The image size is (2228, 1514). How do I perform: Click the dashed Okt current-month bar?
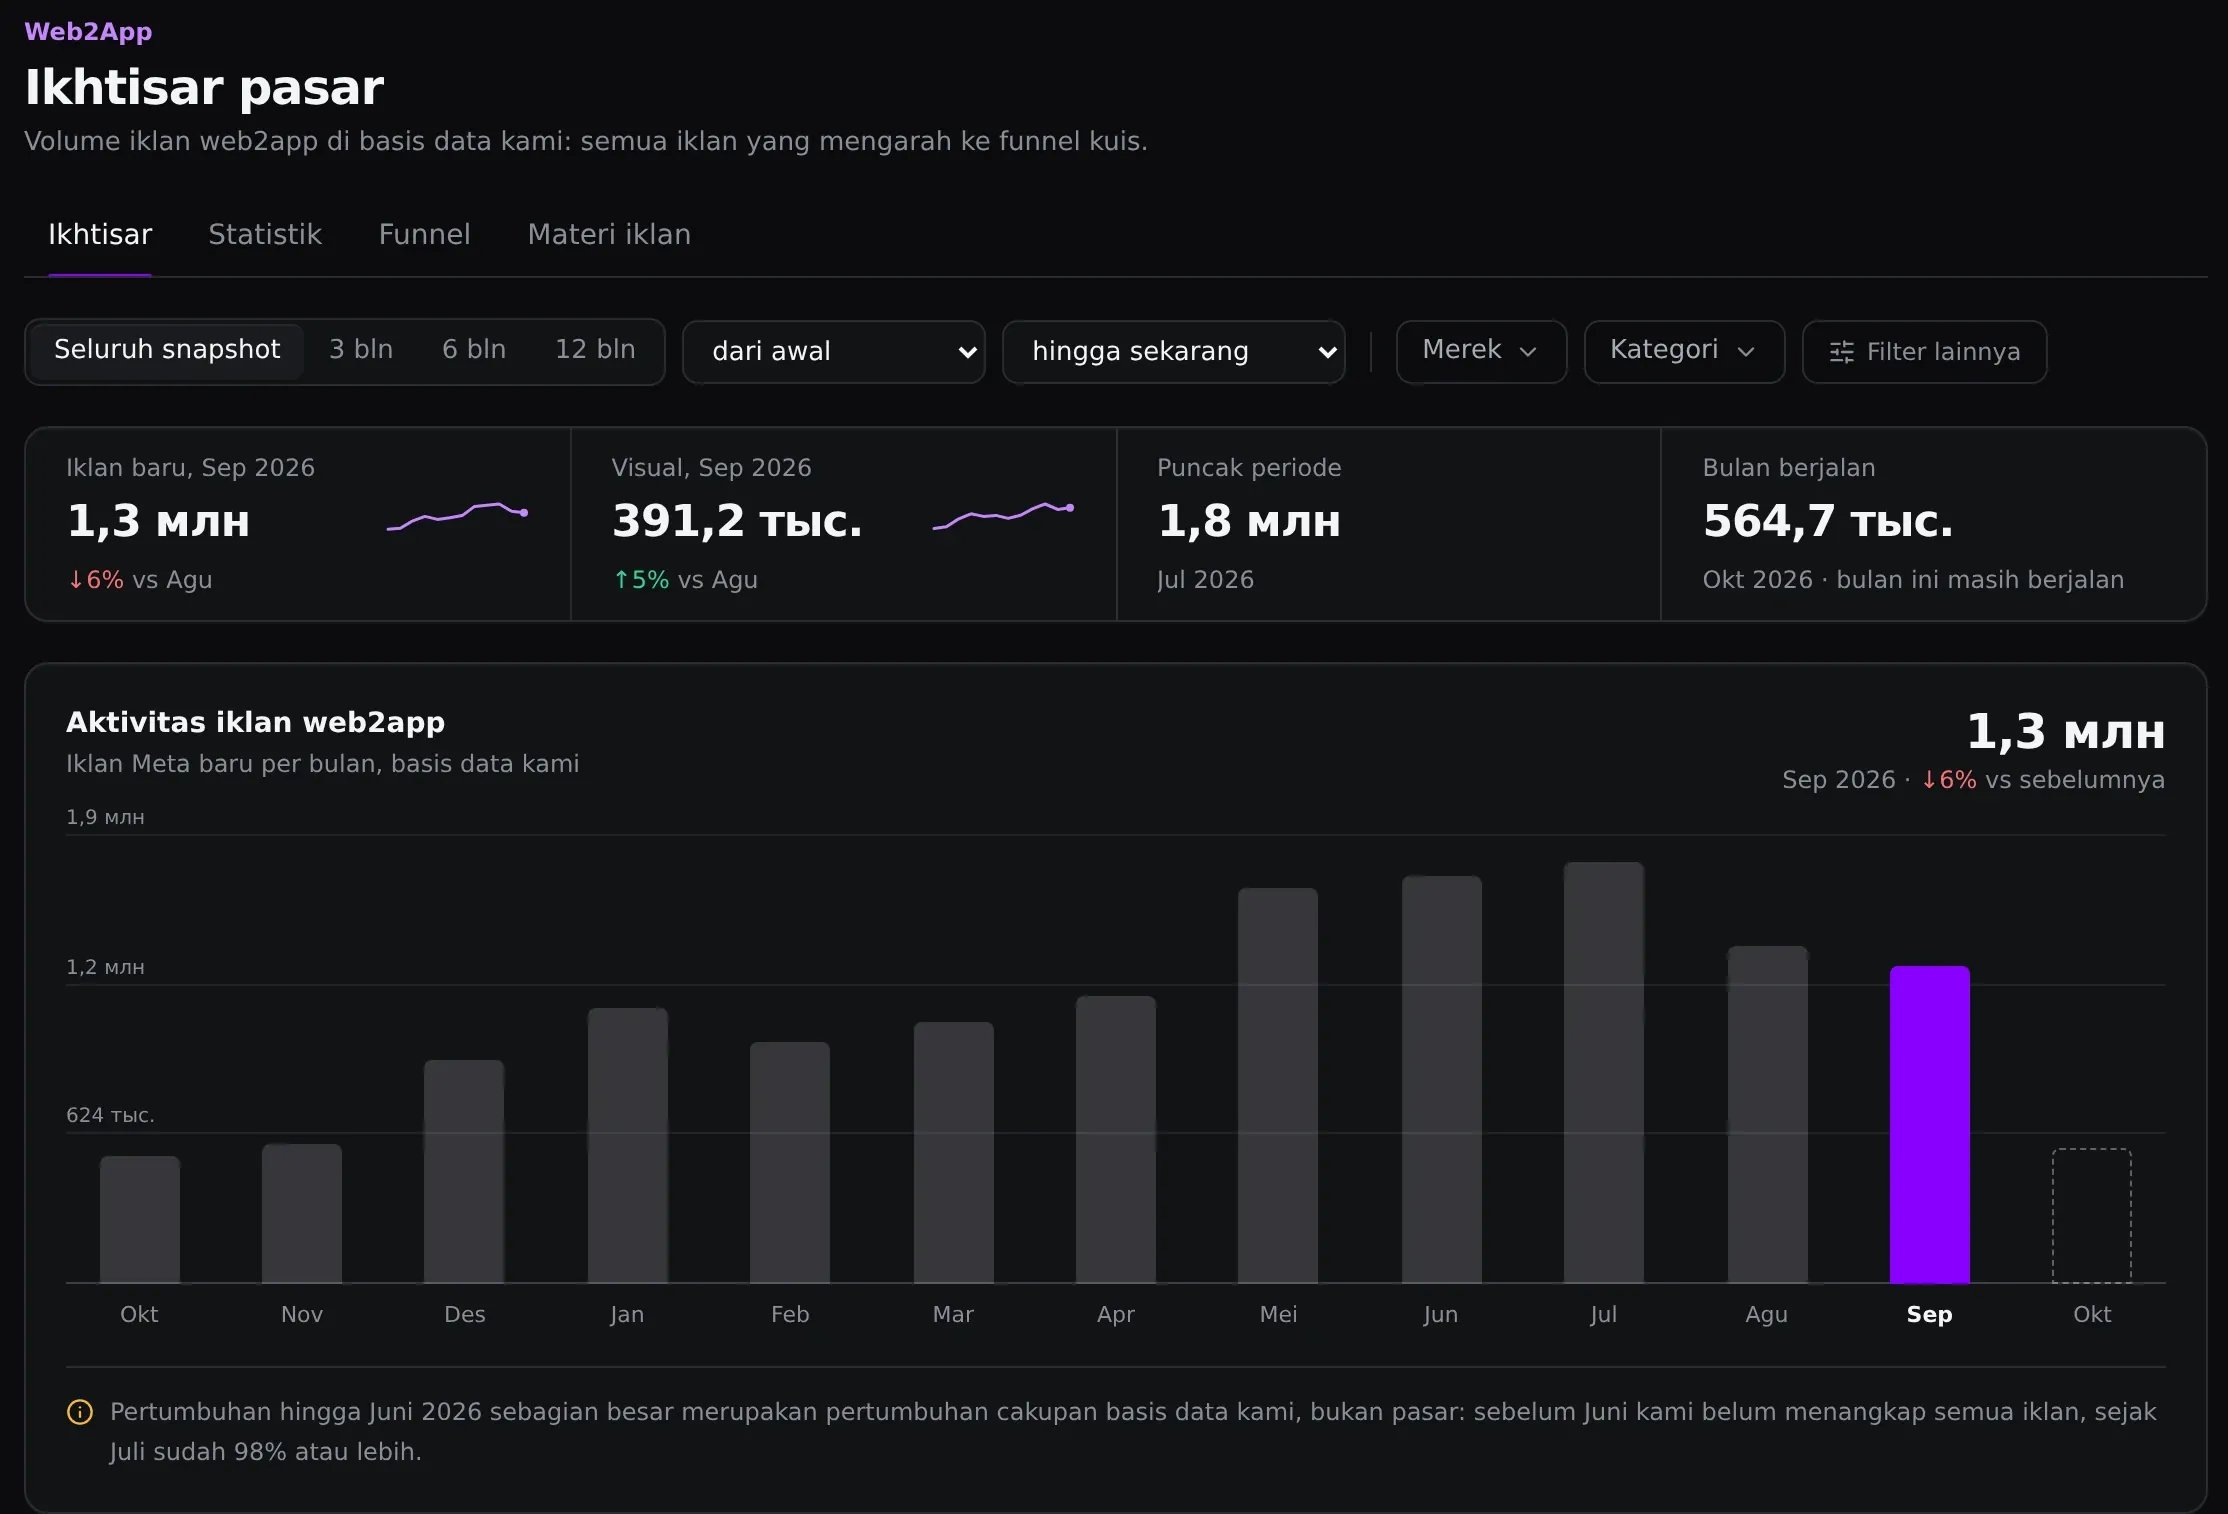coord(2091,1216)
